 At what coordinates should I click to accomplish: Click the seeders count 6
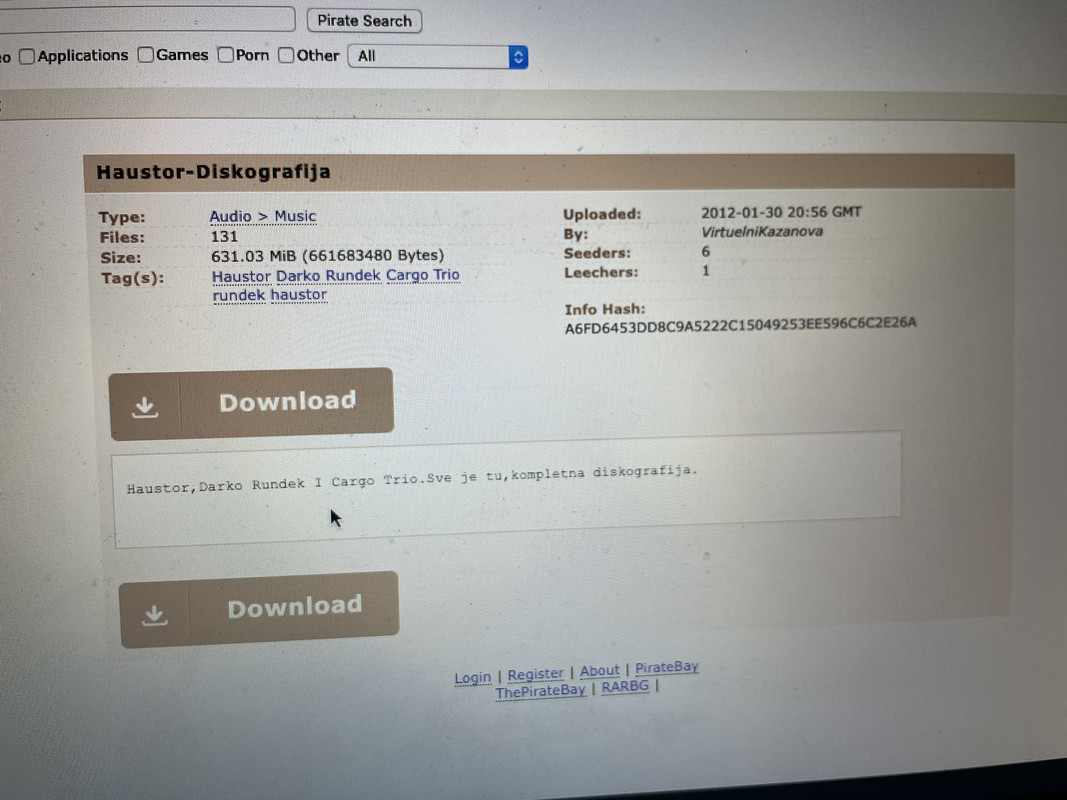tap(706, 251)
